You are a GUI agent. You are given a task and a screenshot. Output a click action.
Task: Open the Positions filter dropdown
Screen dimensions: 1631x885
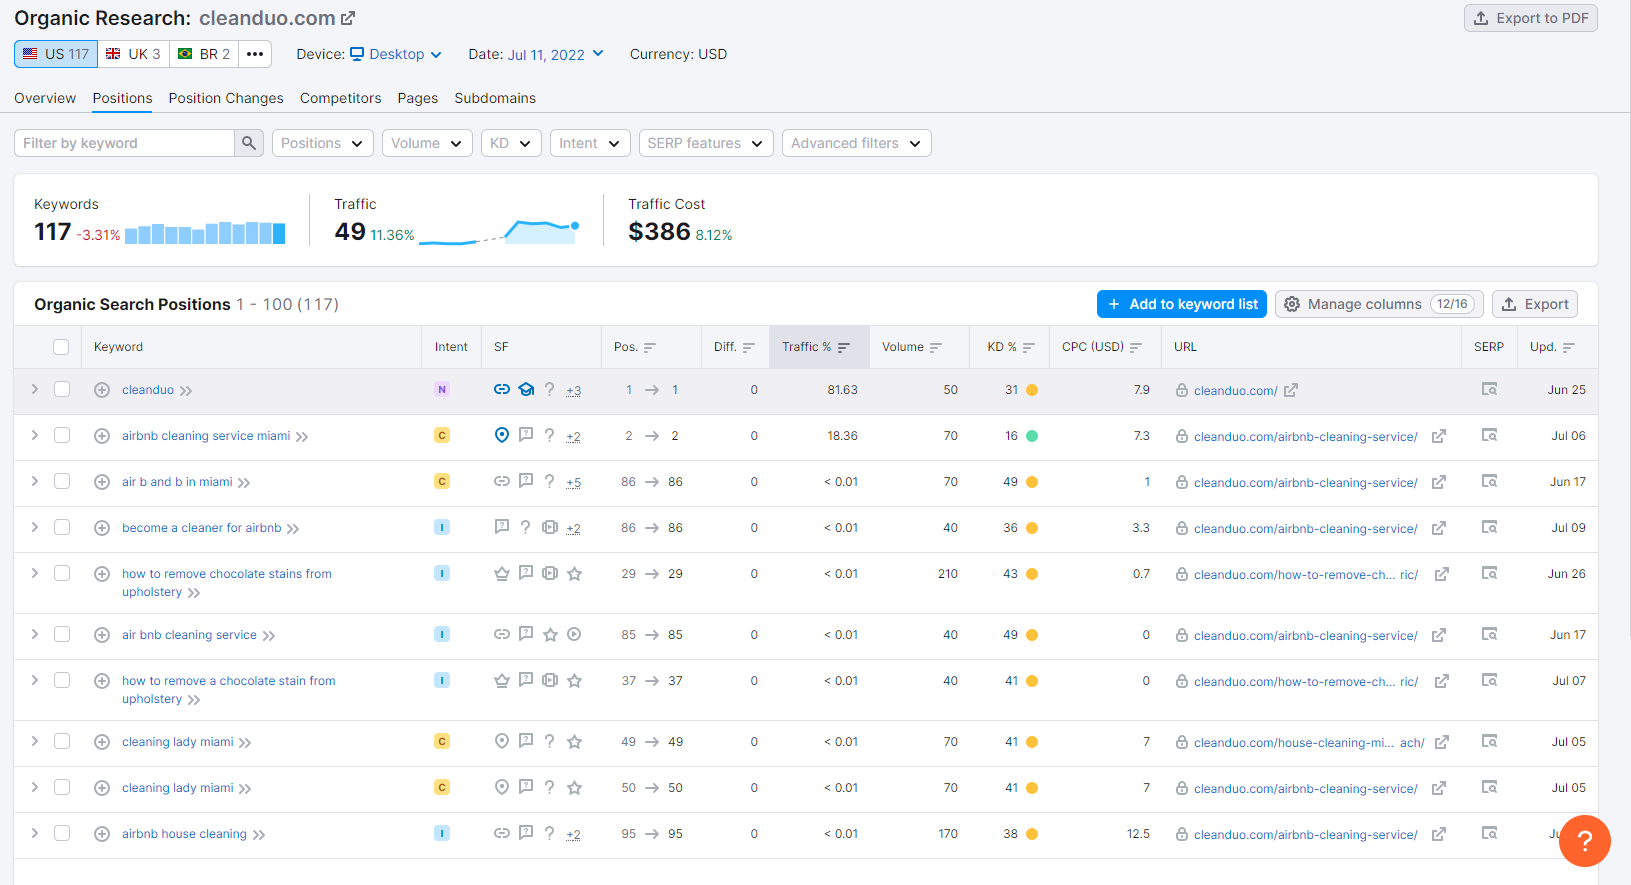click(x=322, y=143)
